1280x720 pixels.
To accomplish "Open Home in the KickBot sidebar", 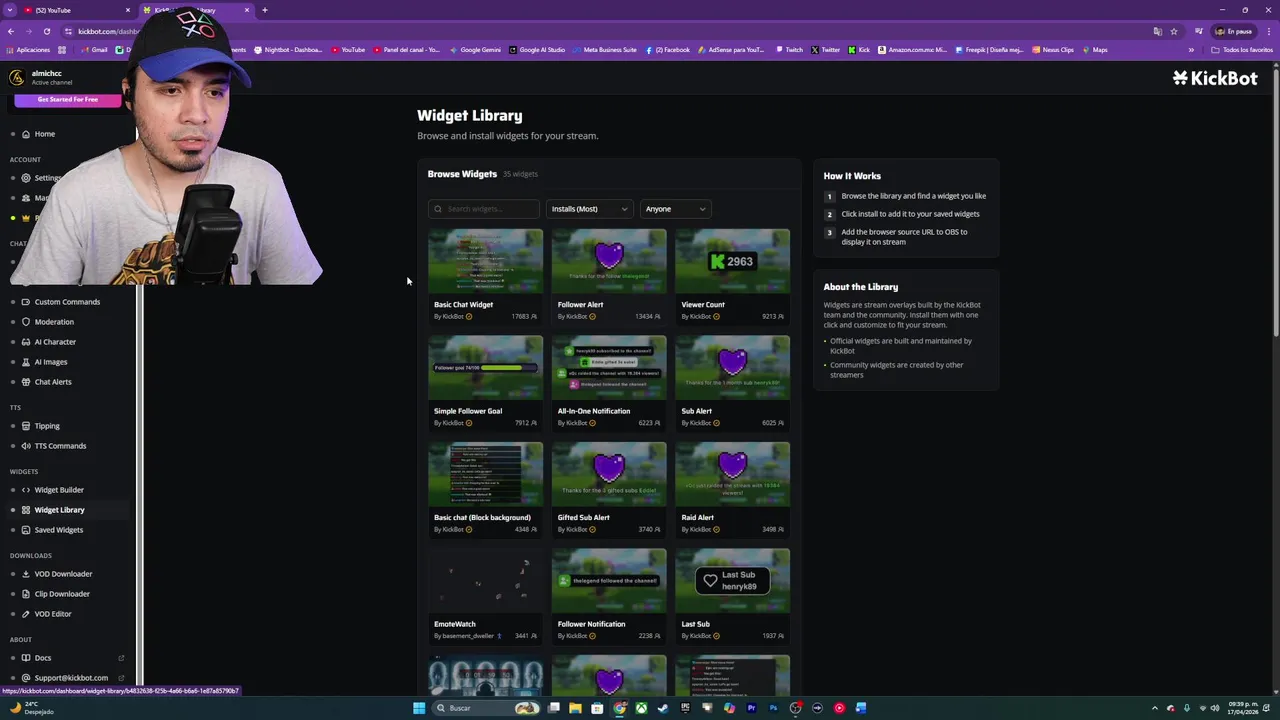I will coord(44,134).
